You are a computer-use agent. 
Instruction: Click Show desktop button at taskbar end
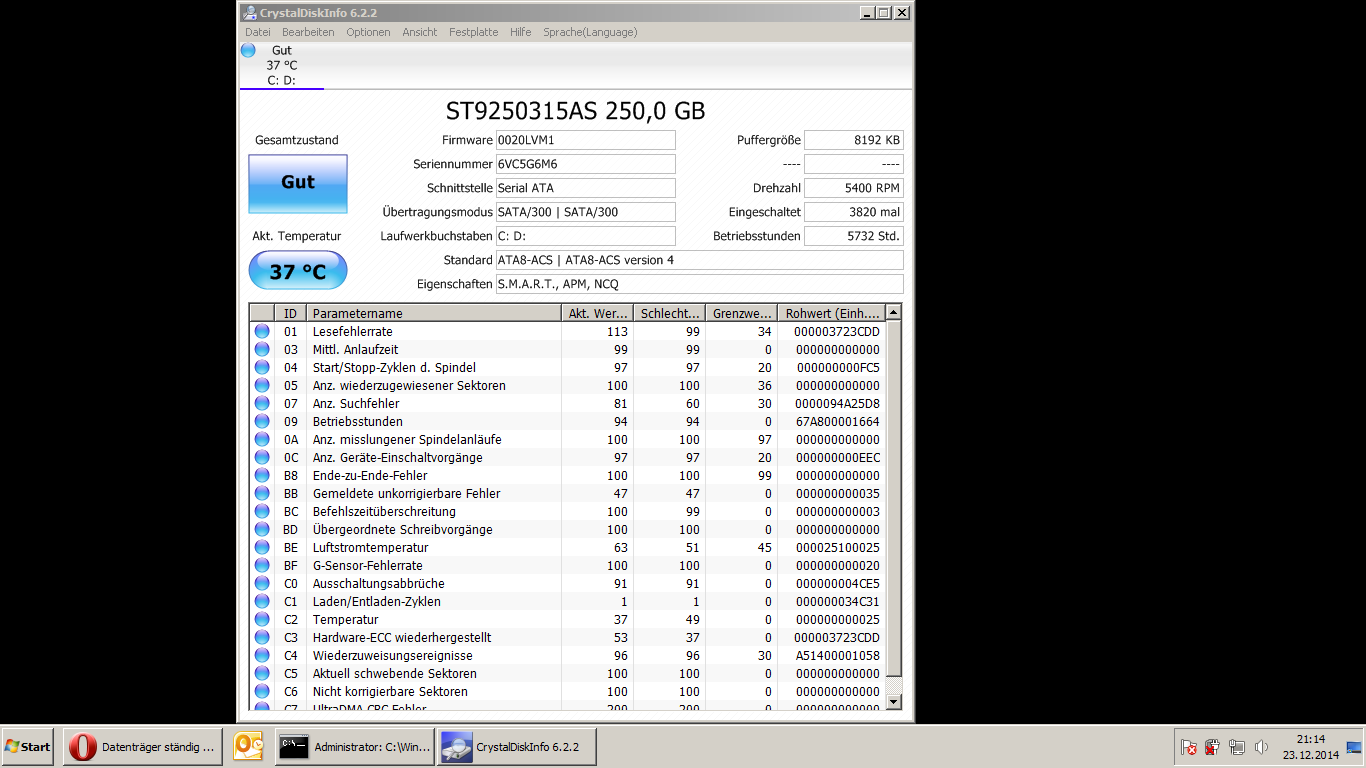[1354, 747]
